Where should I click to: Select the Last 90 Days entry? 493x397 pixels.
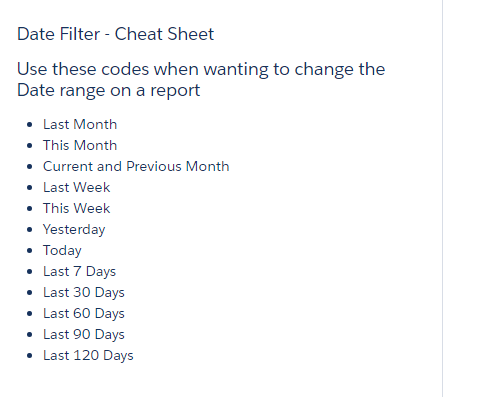pos(84,335)
